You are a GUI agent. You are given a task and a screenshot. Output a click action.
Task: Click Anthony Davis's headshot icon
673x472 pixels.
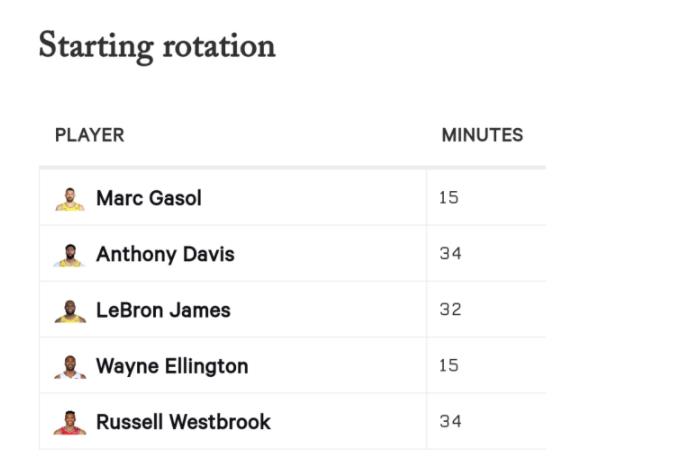pos(70,255)
